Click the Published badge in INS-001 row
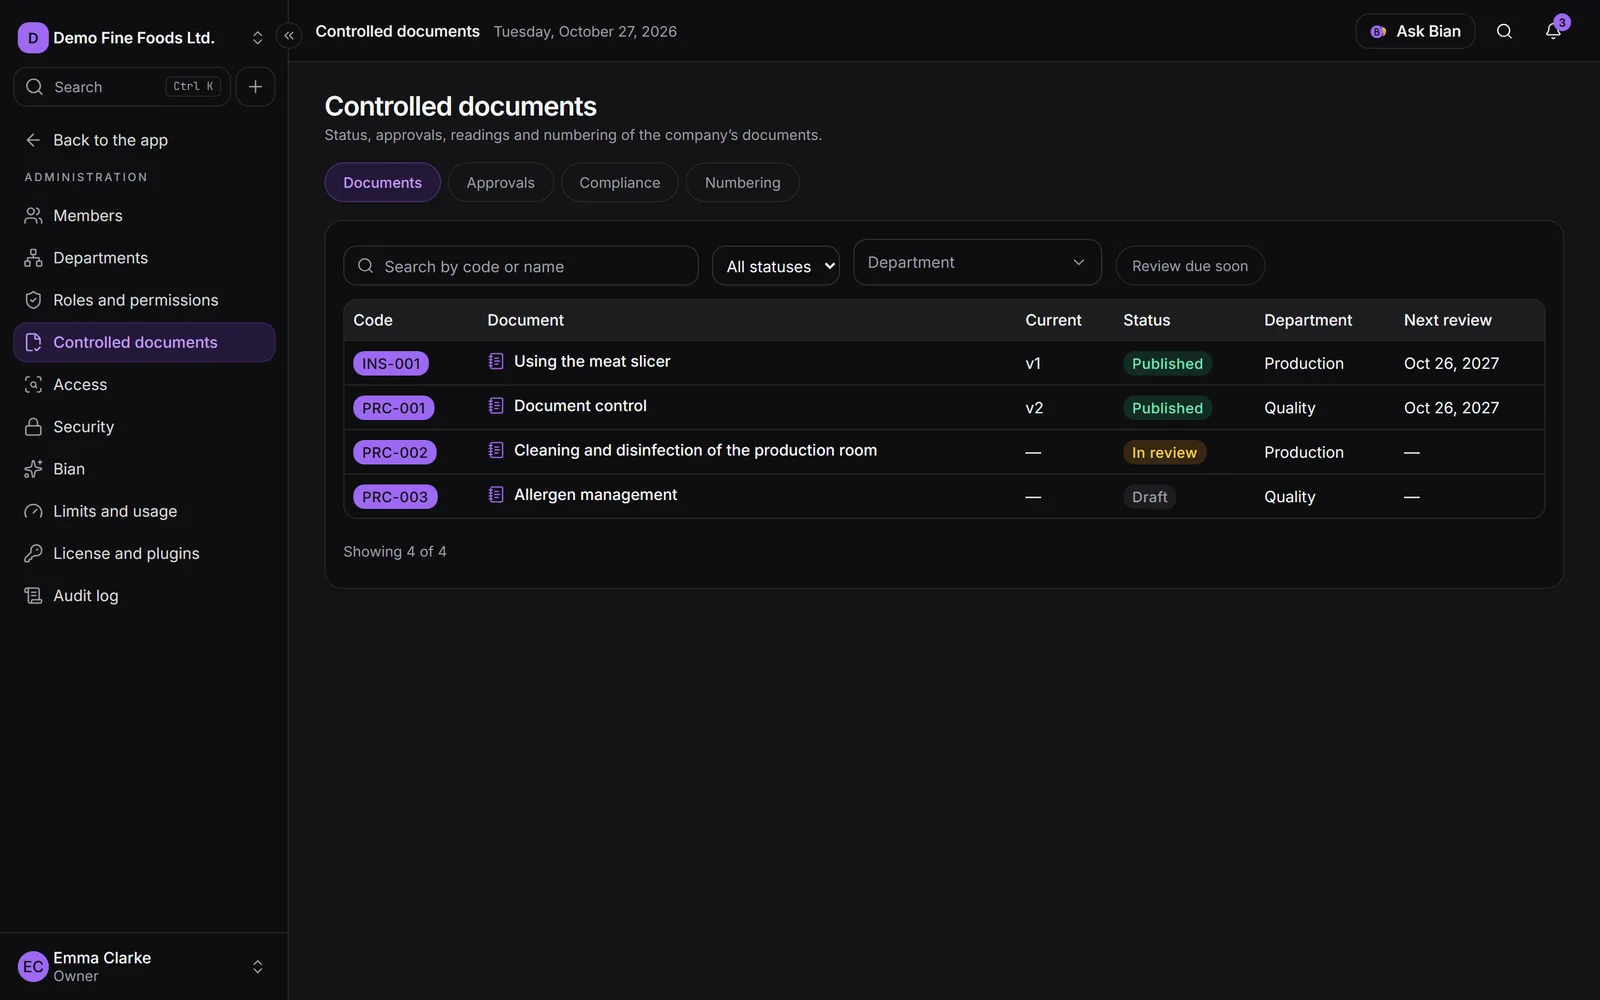The height and width of the screenshot is (1000, 1600). [x=1167, y=364]
